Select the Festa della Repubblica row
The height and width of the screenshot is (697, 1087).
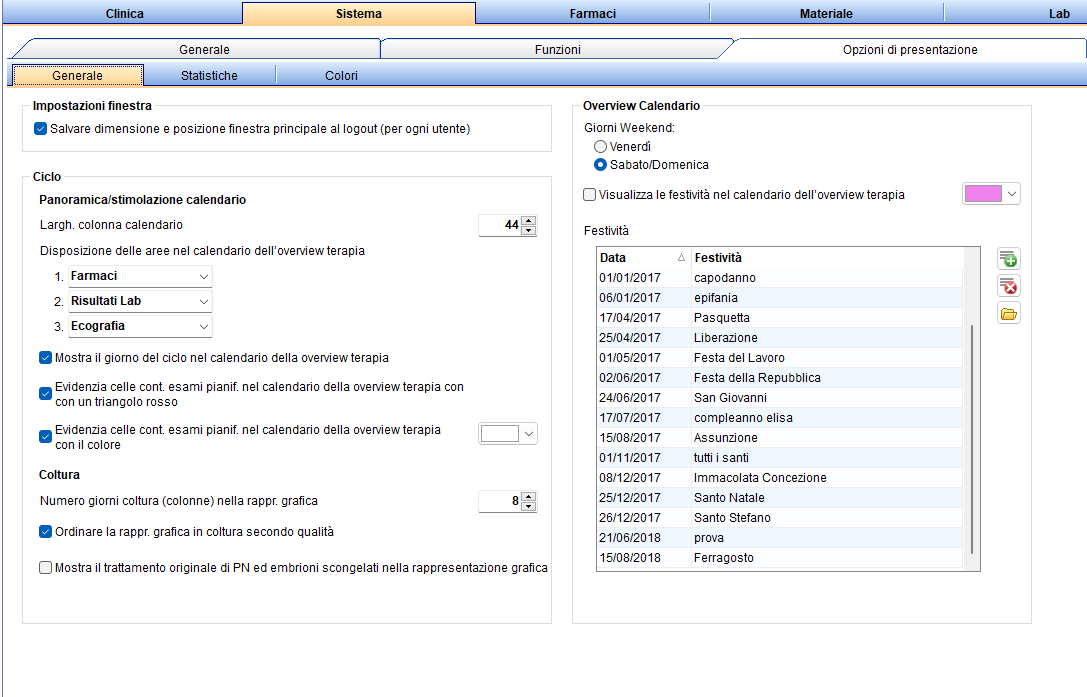(780, 378)
